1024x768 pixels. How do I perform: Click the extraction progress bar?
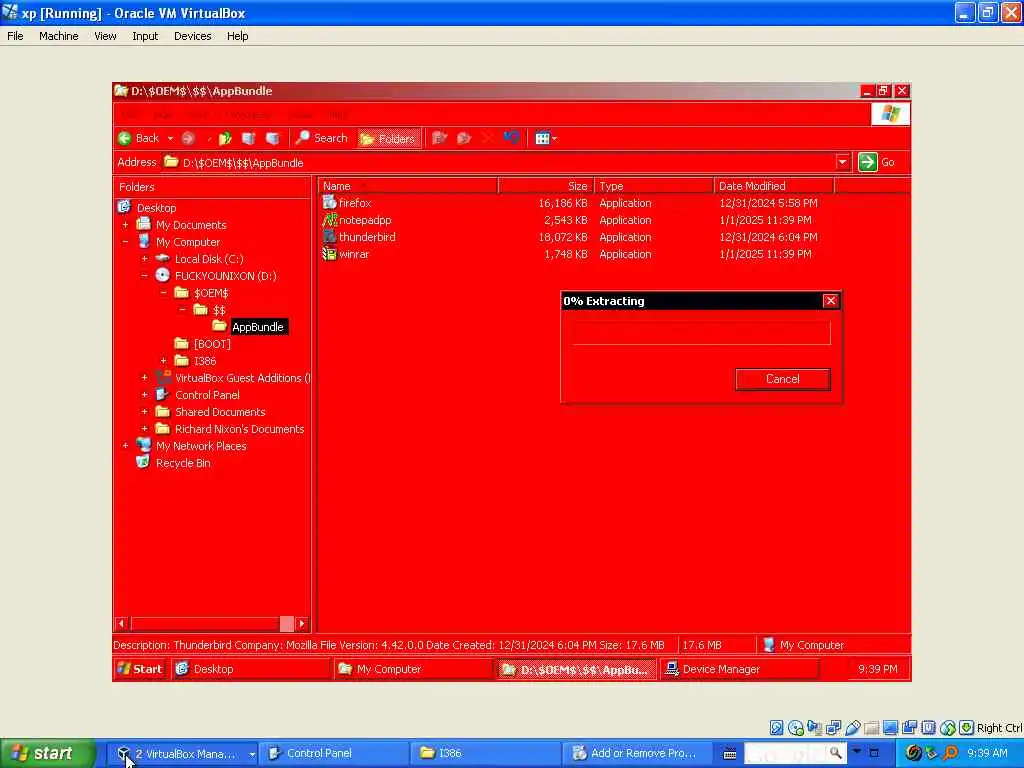coord(701,332)
